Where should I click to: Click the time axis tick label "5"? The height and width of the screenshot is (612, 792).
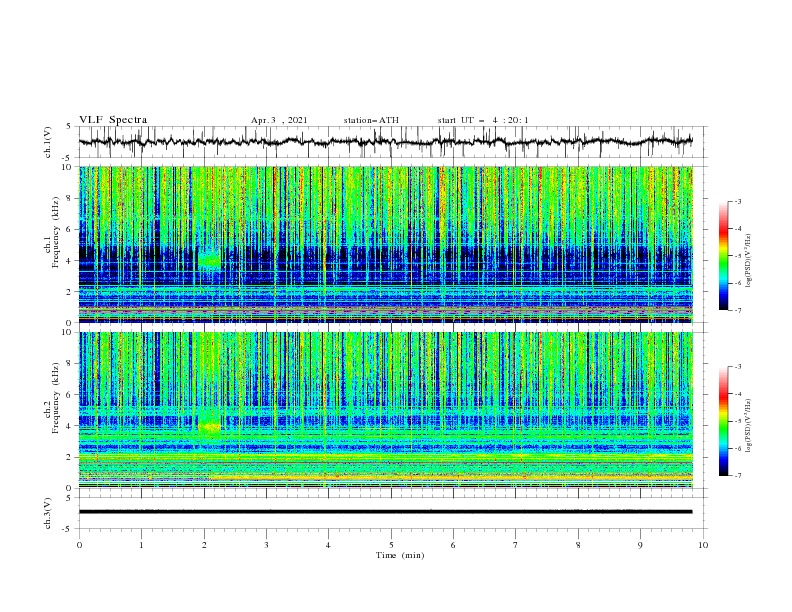click(x=391, y=545)
